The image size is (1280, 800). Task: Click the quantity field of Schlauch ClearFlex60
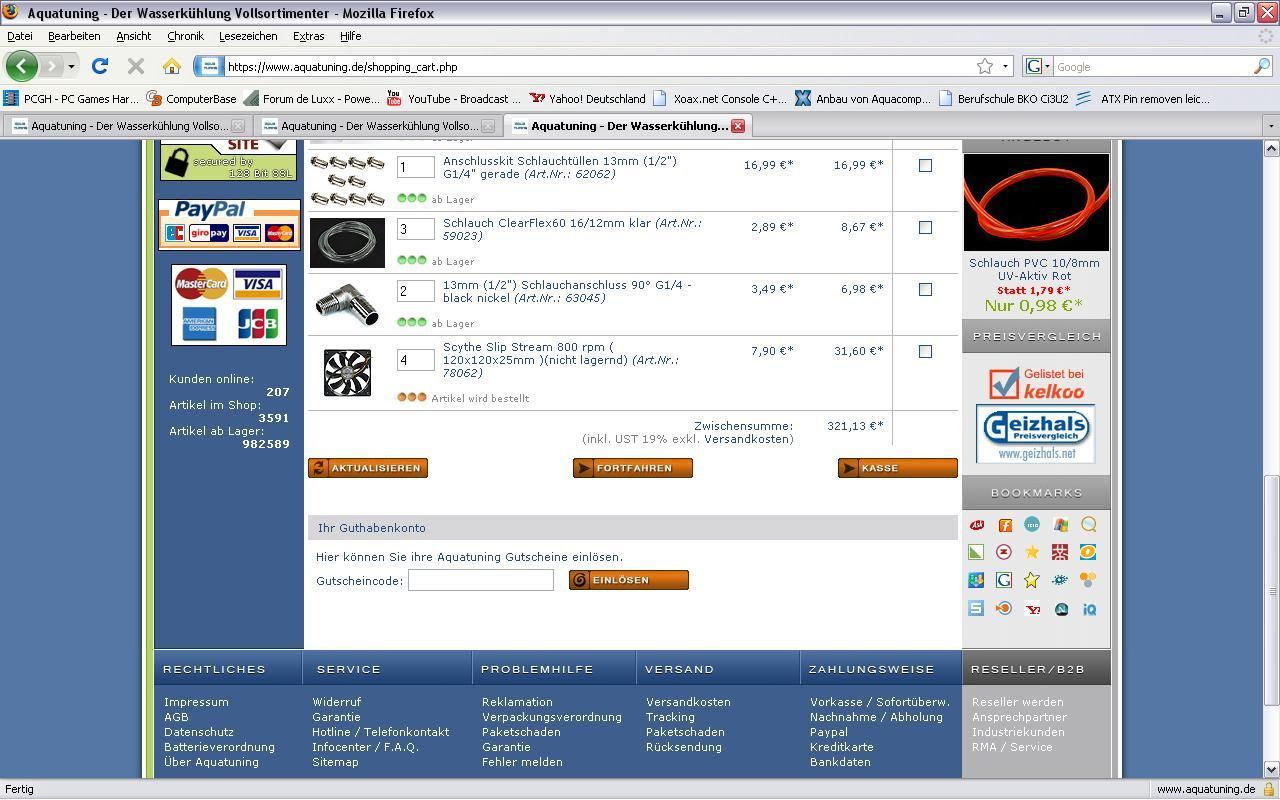[416, 229]
